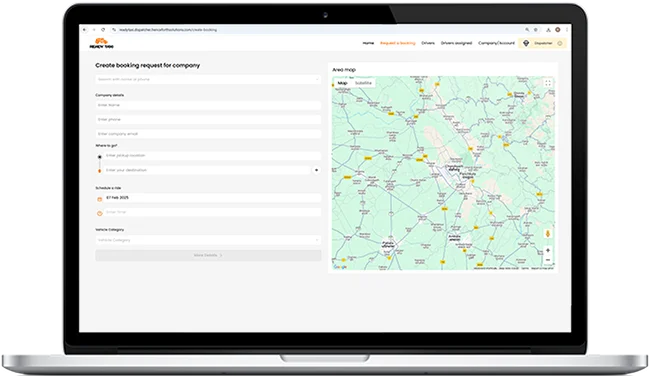The image size is (650, 376).
Task: Click the Terms link on the map
Action: click(x=525, y=268)
